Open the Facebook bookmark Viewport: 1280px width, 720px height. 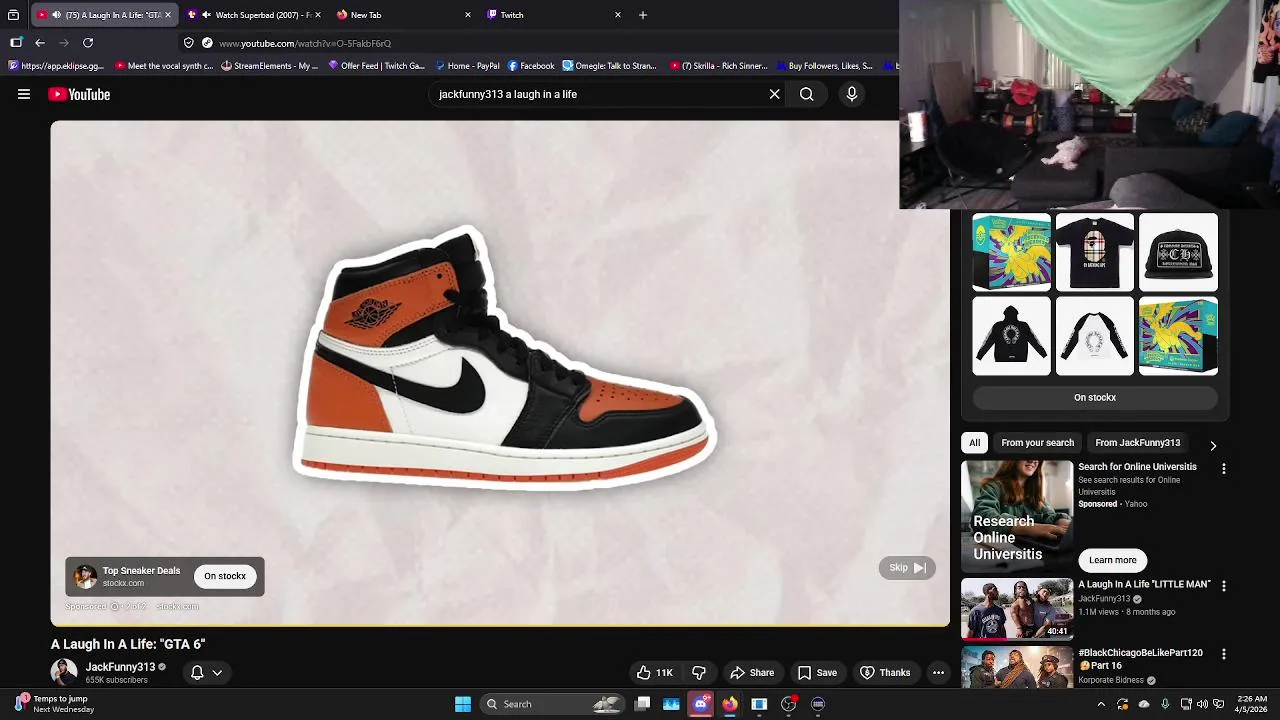(531, 66)
